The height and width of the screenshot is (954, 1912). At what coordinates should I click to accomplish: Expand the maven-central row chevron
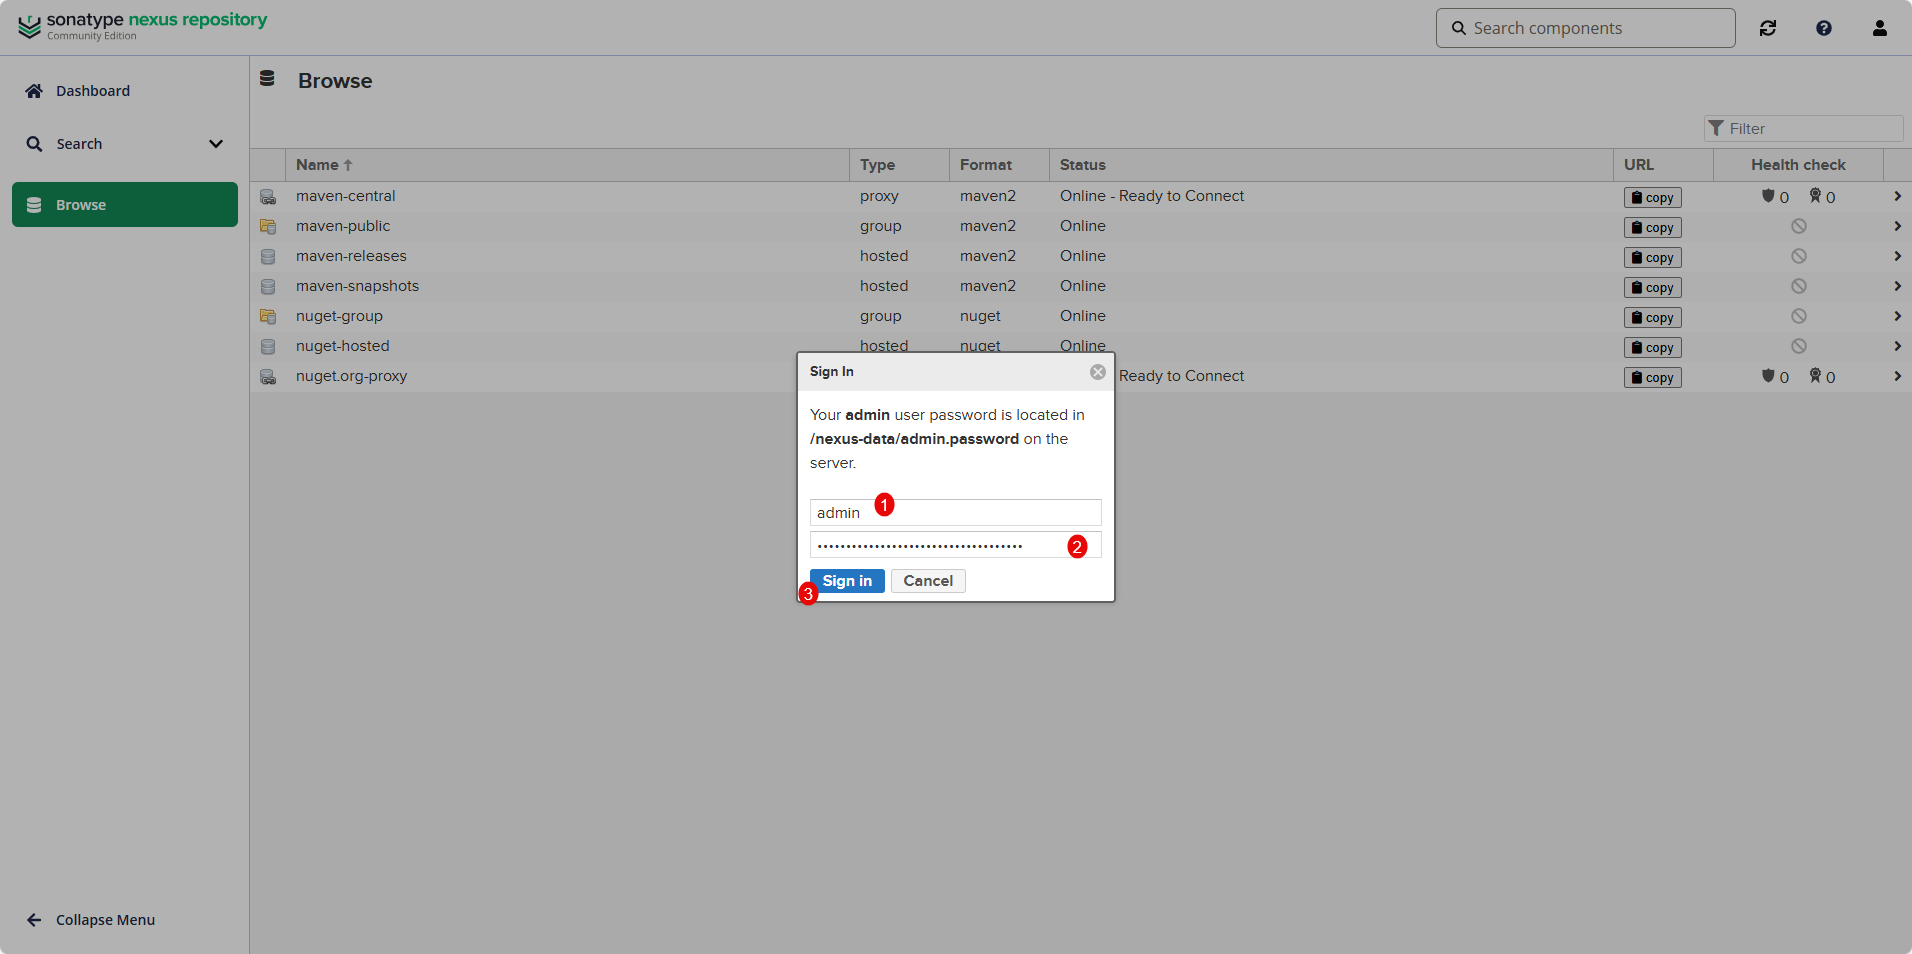click(1897, 197)
